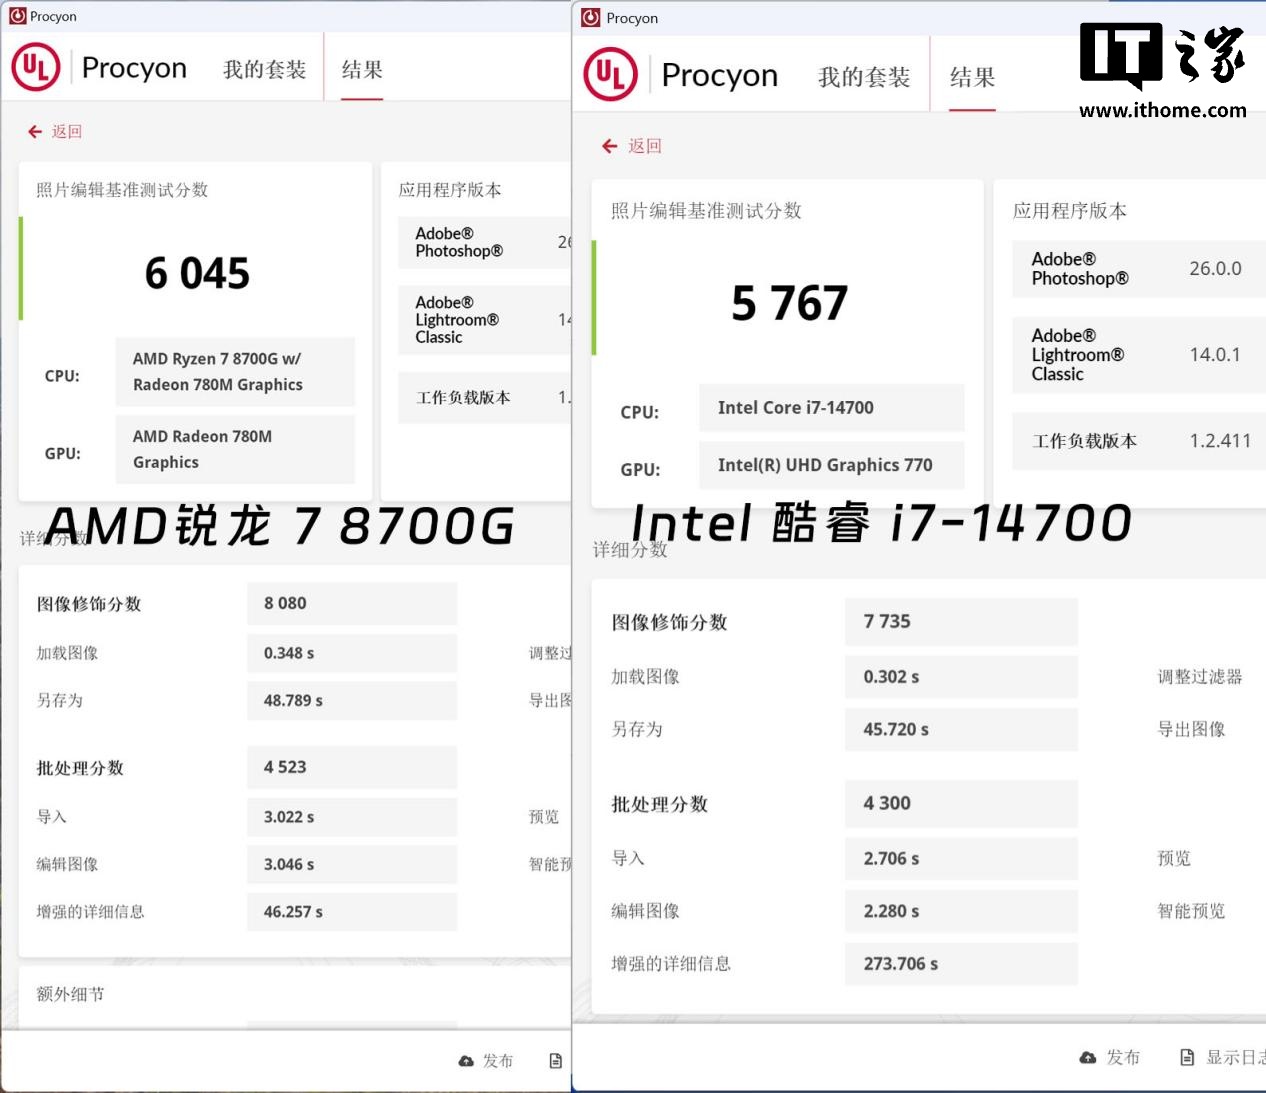Click the UL logo in the Ryzen 7 8700G window

36,68
